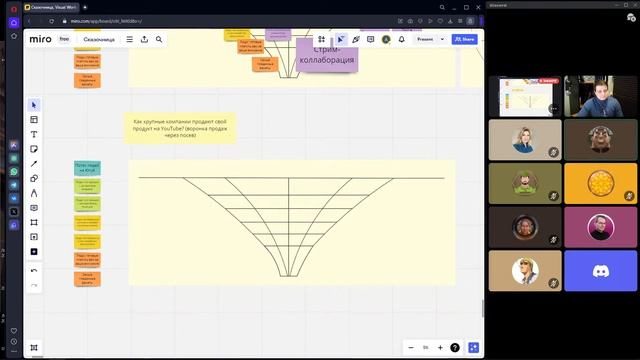
Task: Open the Miro apps grid icon
Action: [322, 39]
